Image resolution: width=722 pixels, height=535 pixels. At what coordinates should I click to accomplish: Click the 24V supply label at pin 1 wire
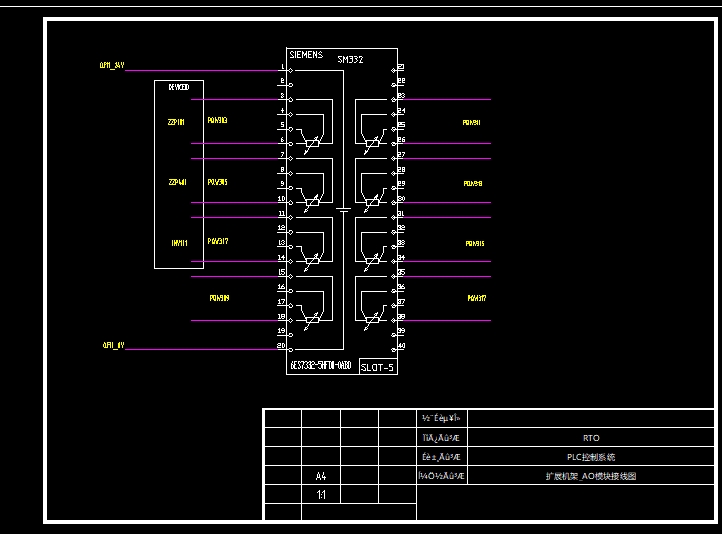click(x=112, y=65)
